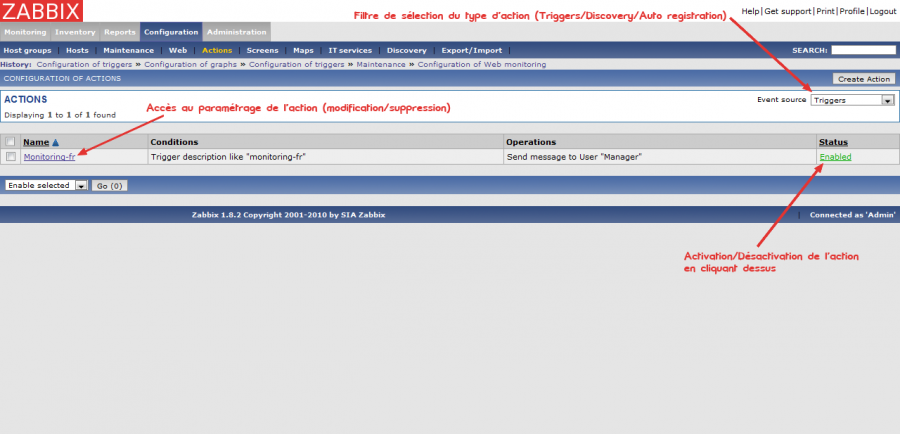The height and width of the screenshot is (434, 900).
Task: Sort table by Status column header
Action: (833, 142)
